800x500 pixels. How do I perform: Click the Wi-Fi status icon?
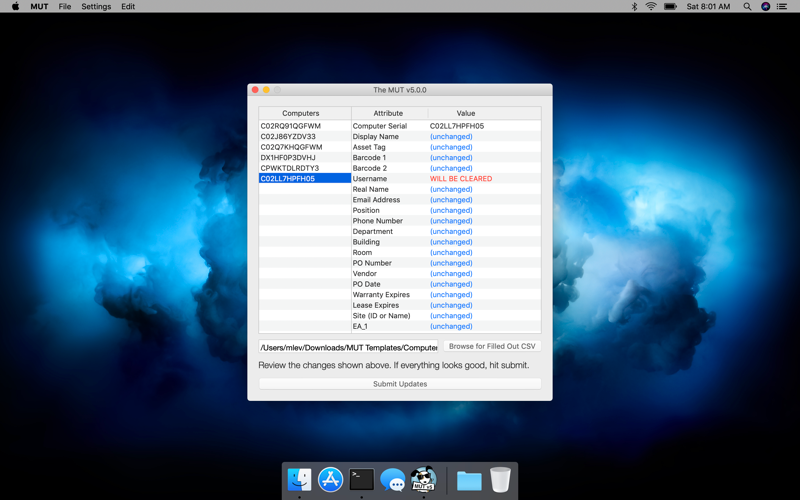(651, 6)
